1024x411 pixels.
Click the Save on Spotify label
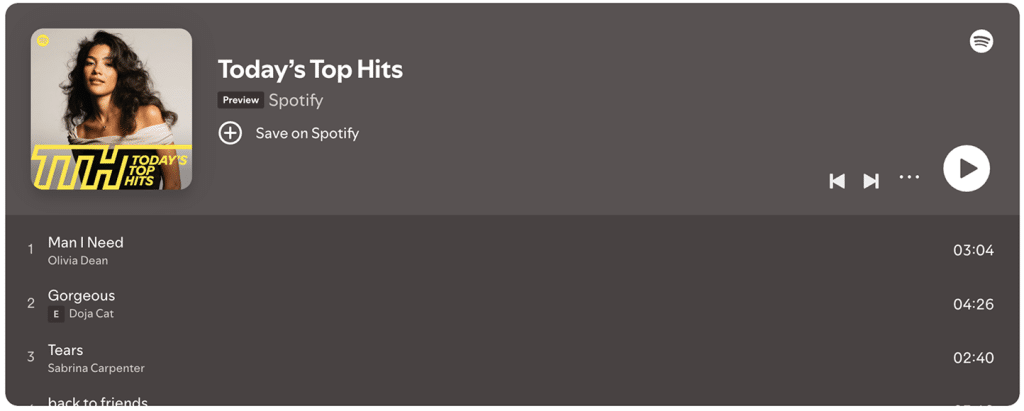(x=307, y=133)
